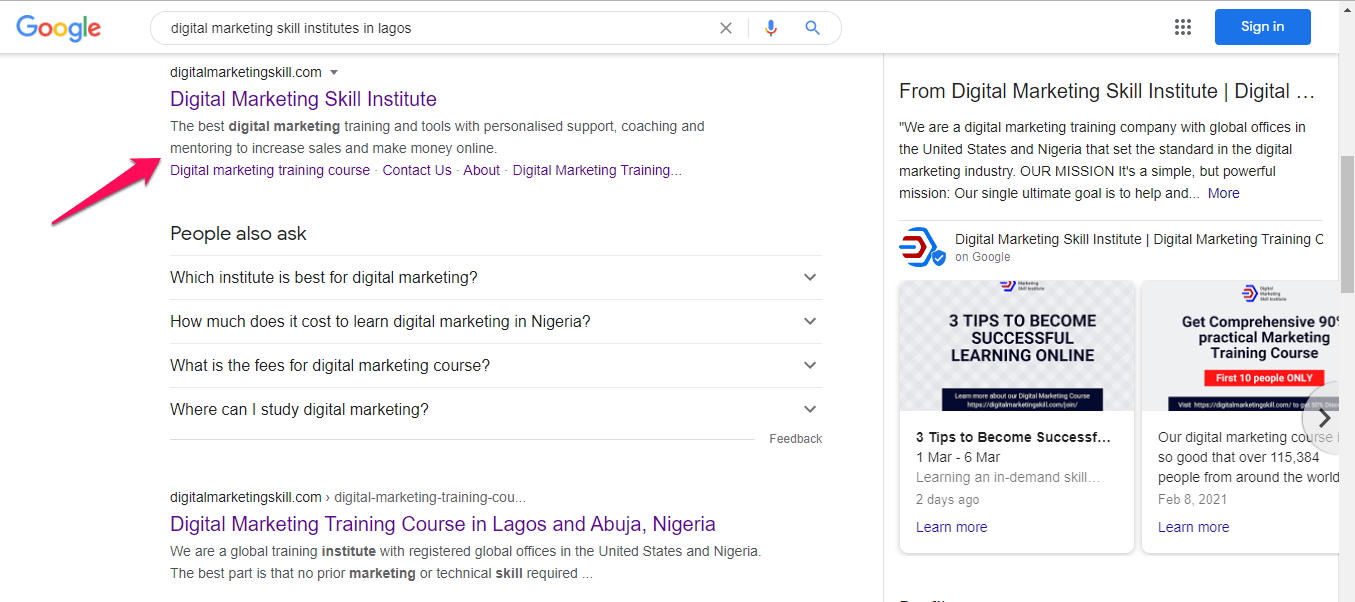The image size is (1355, 602).
Task: Open the Google apps grid
Action: pyautogui.click(x=1183, y=27)
